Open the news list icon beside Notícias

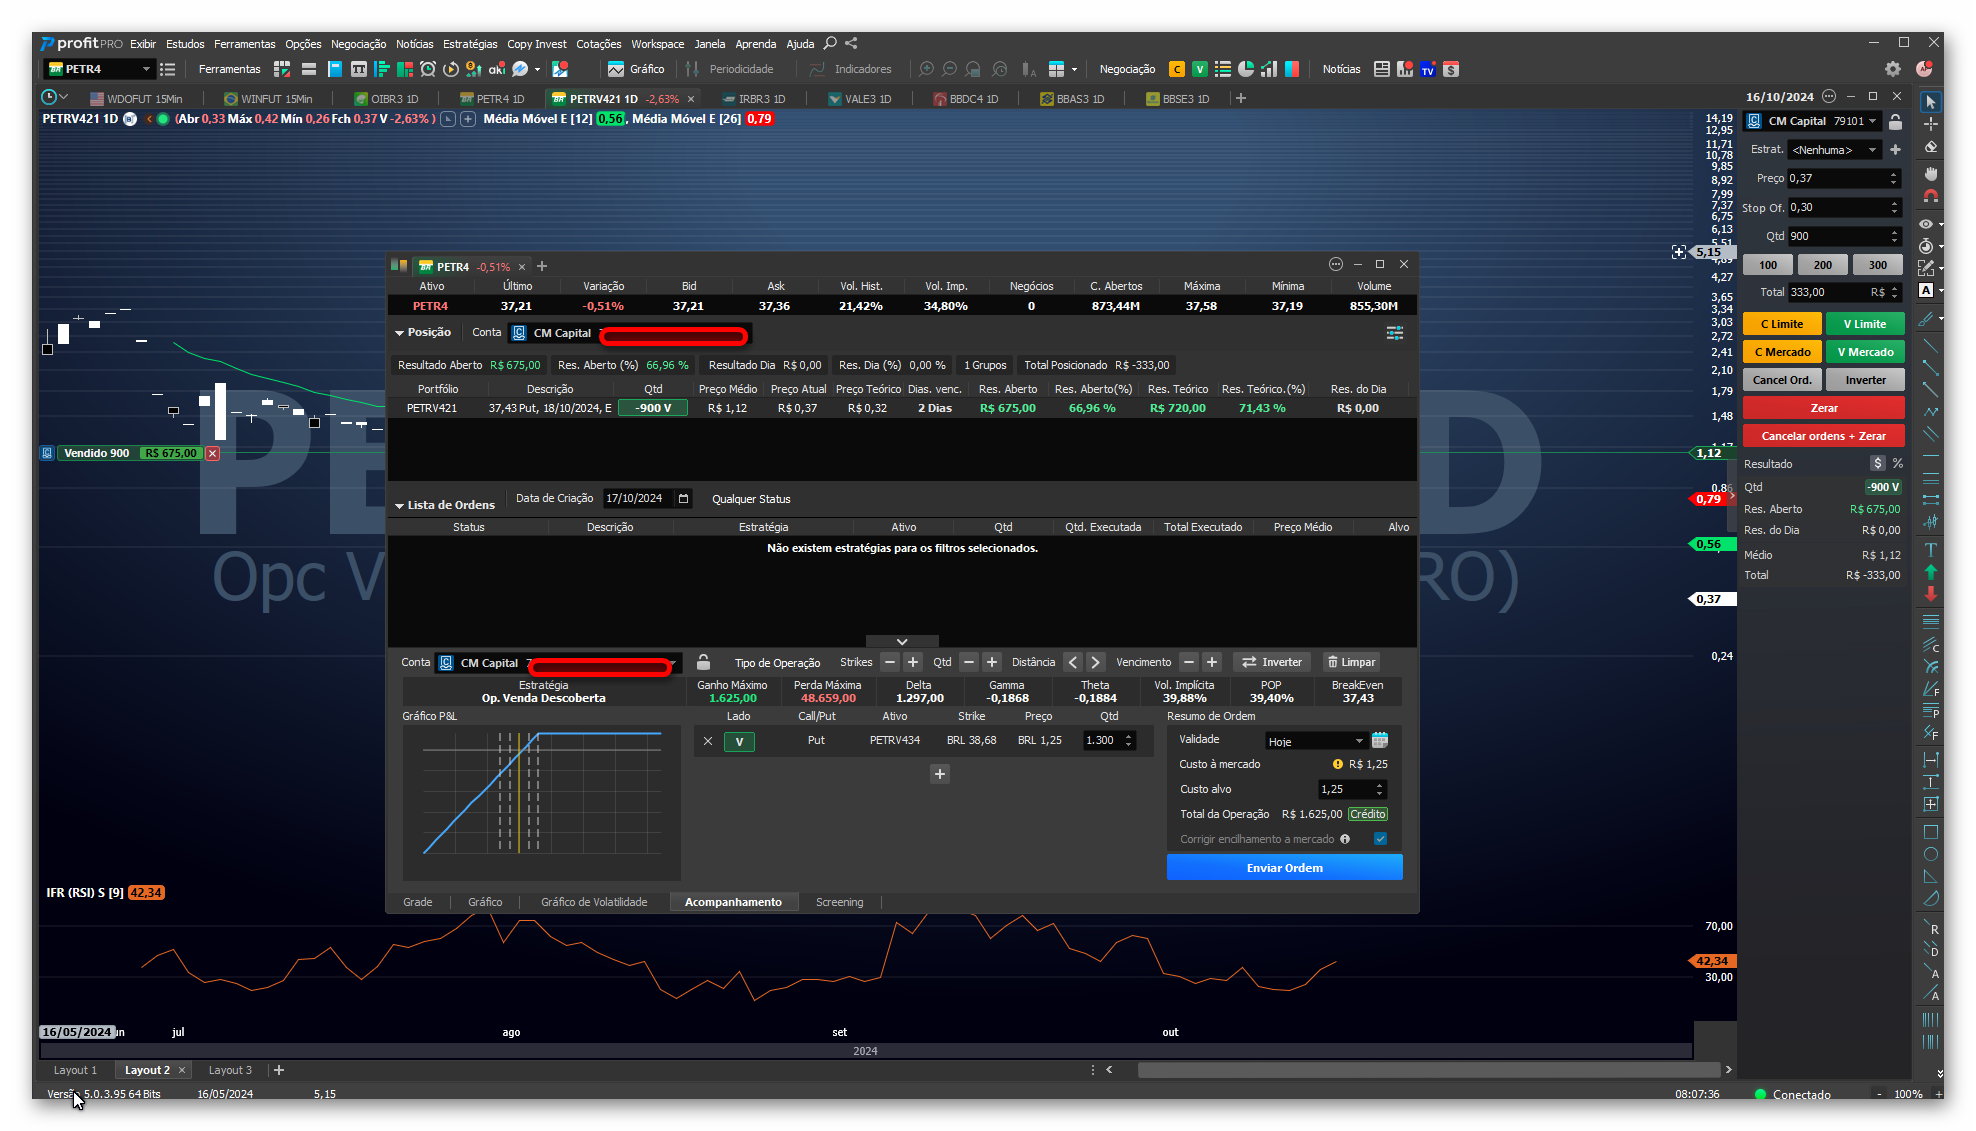(x=1382, y=69)
